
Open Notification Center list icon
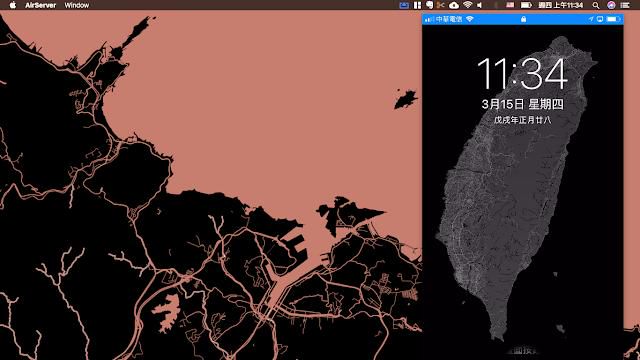625,5
